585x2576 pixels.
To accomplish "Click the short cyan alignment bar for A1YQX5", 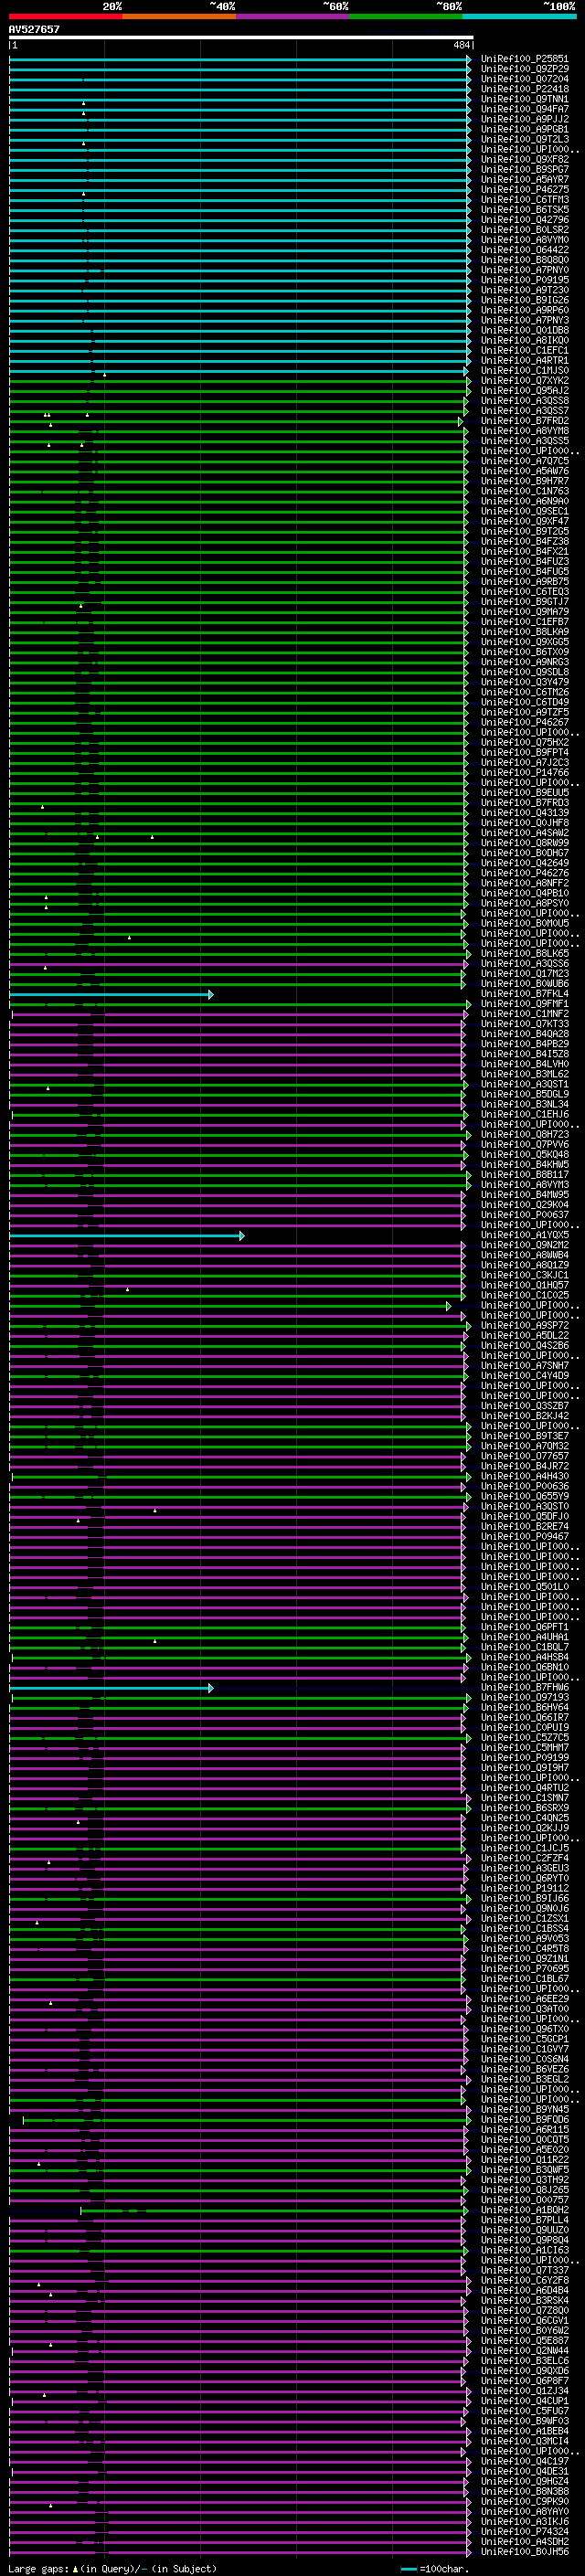I will pyautogui.click(x=127, y=1236).
